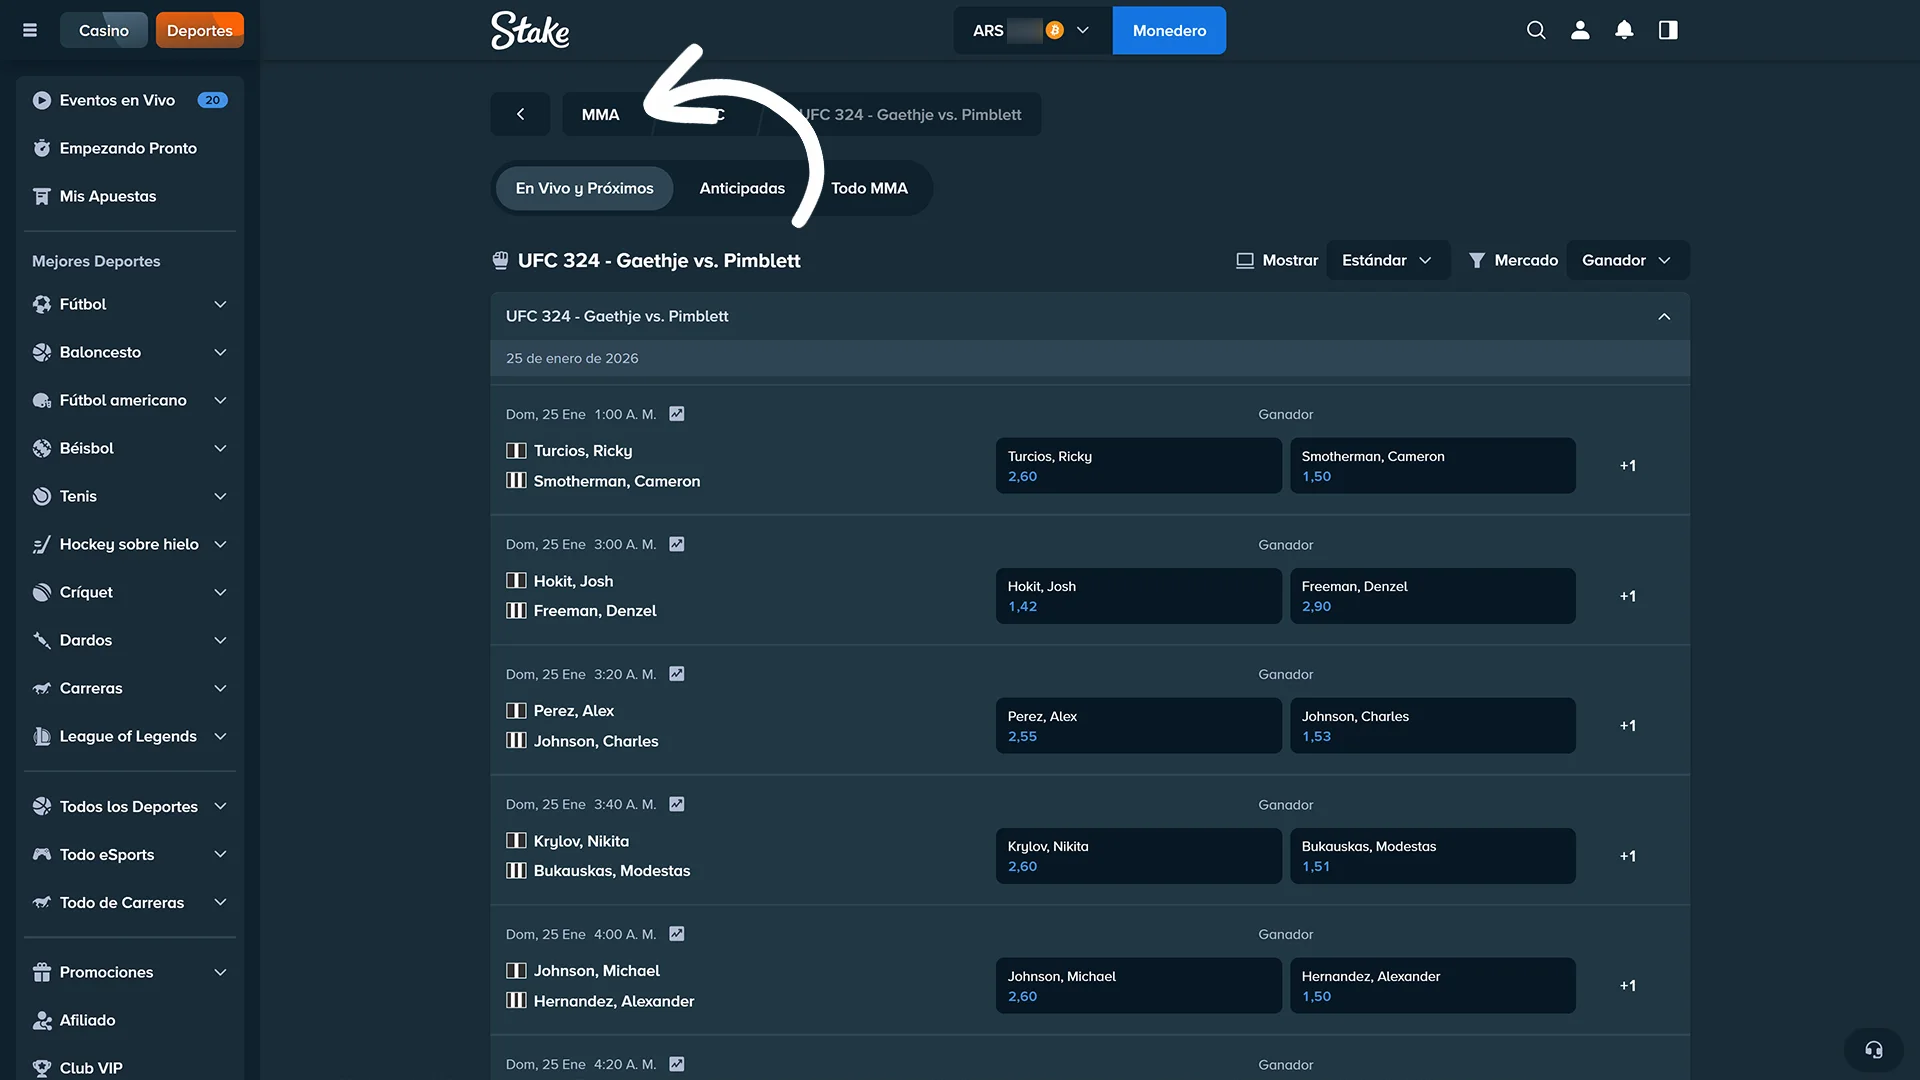Toggle the bet slip side panel icon
1920x1080 pixels.
[x=1668, y=30]
